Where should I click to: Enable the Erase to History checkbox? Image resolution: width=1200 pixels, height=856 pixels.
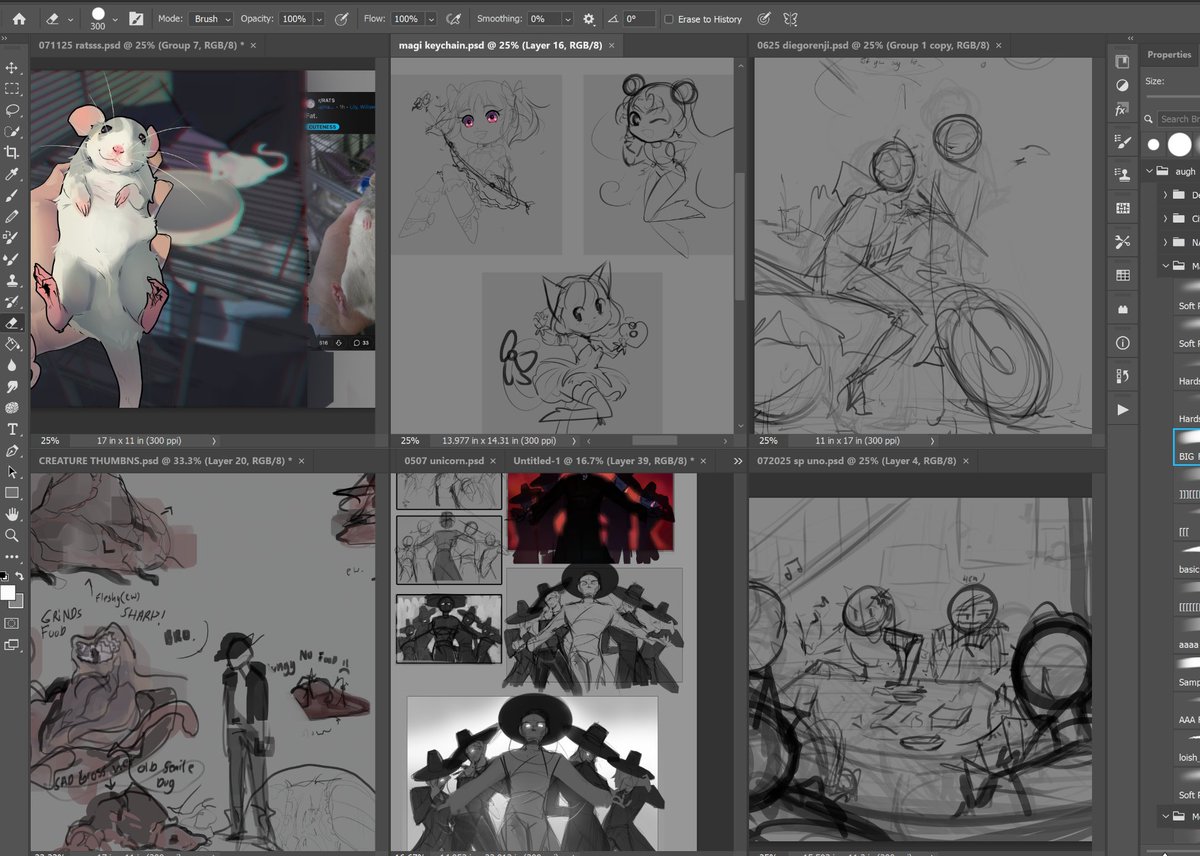[670, 18]
